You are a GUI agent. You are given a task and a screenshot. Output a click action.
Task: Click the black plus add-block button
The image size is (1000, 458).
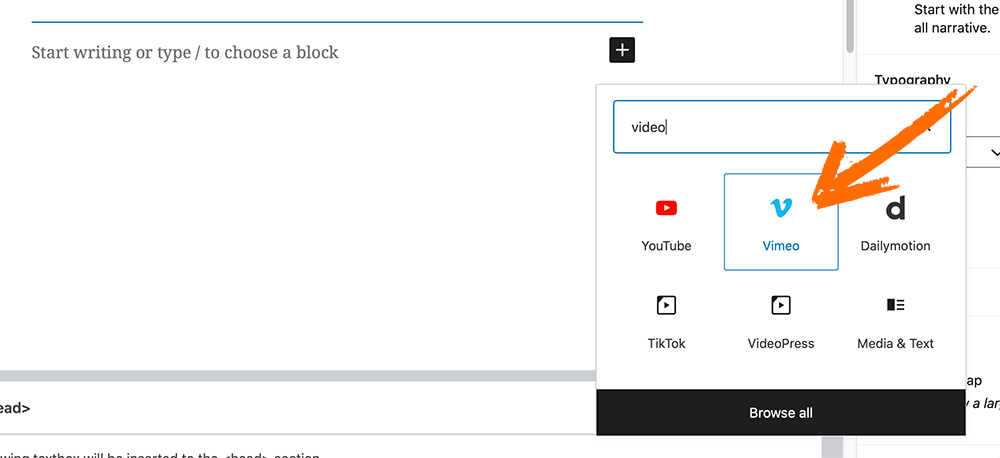click(x=622, y=50)
